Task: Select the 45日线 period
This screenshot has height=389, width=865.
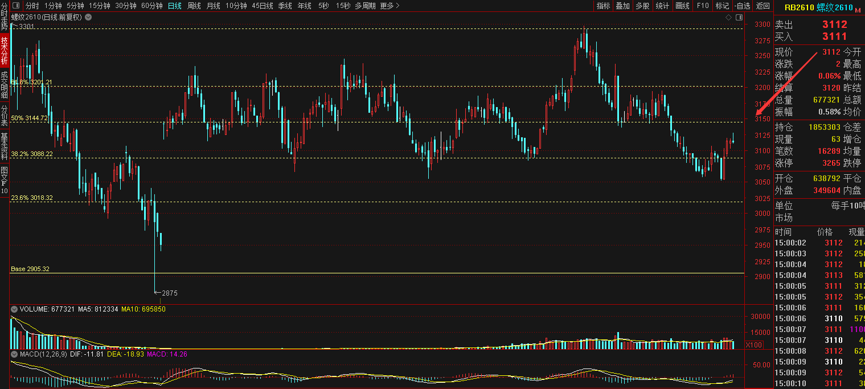Action: pyautogui.click(x=263, y=6)
